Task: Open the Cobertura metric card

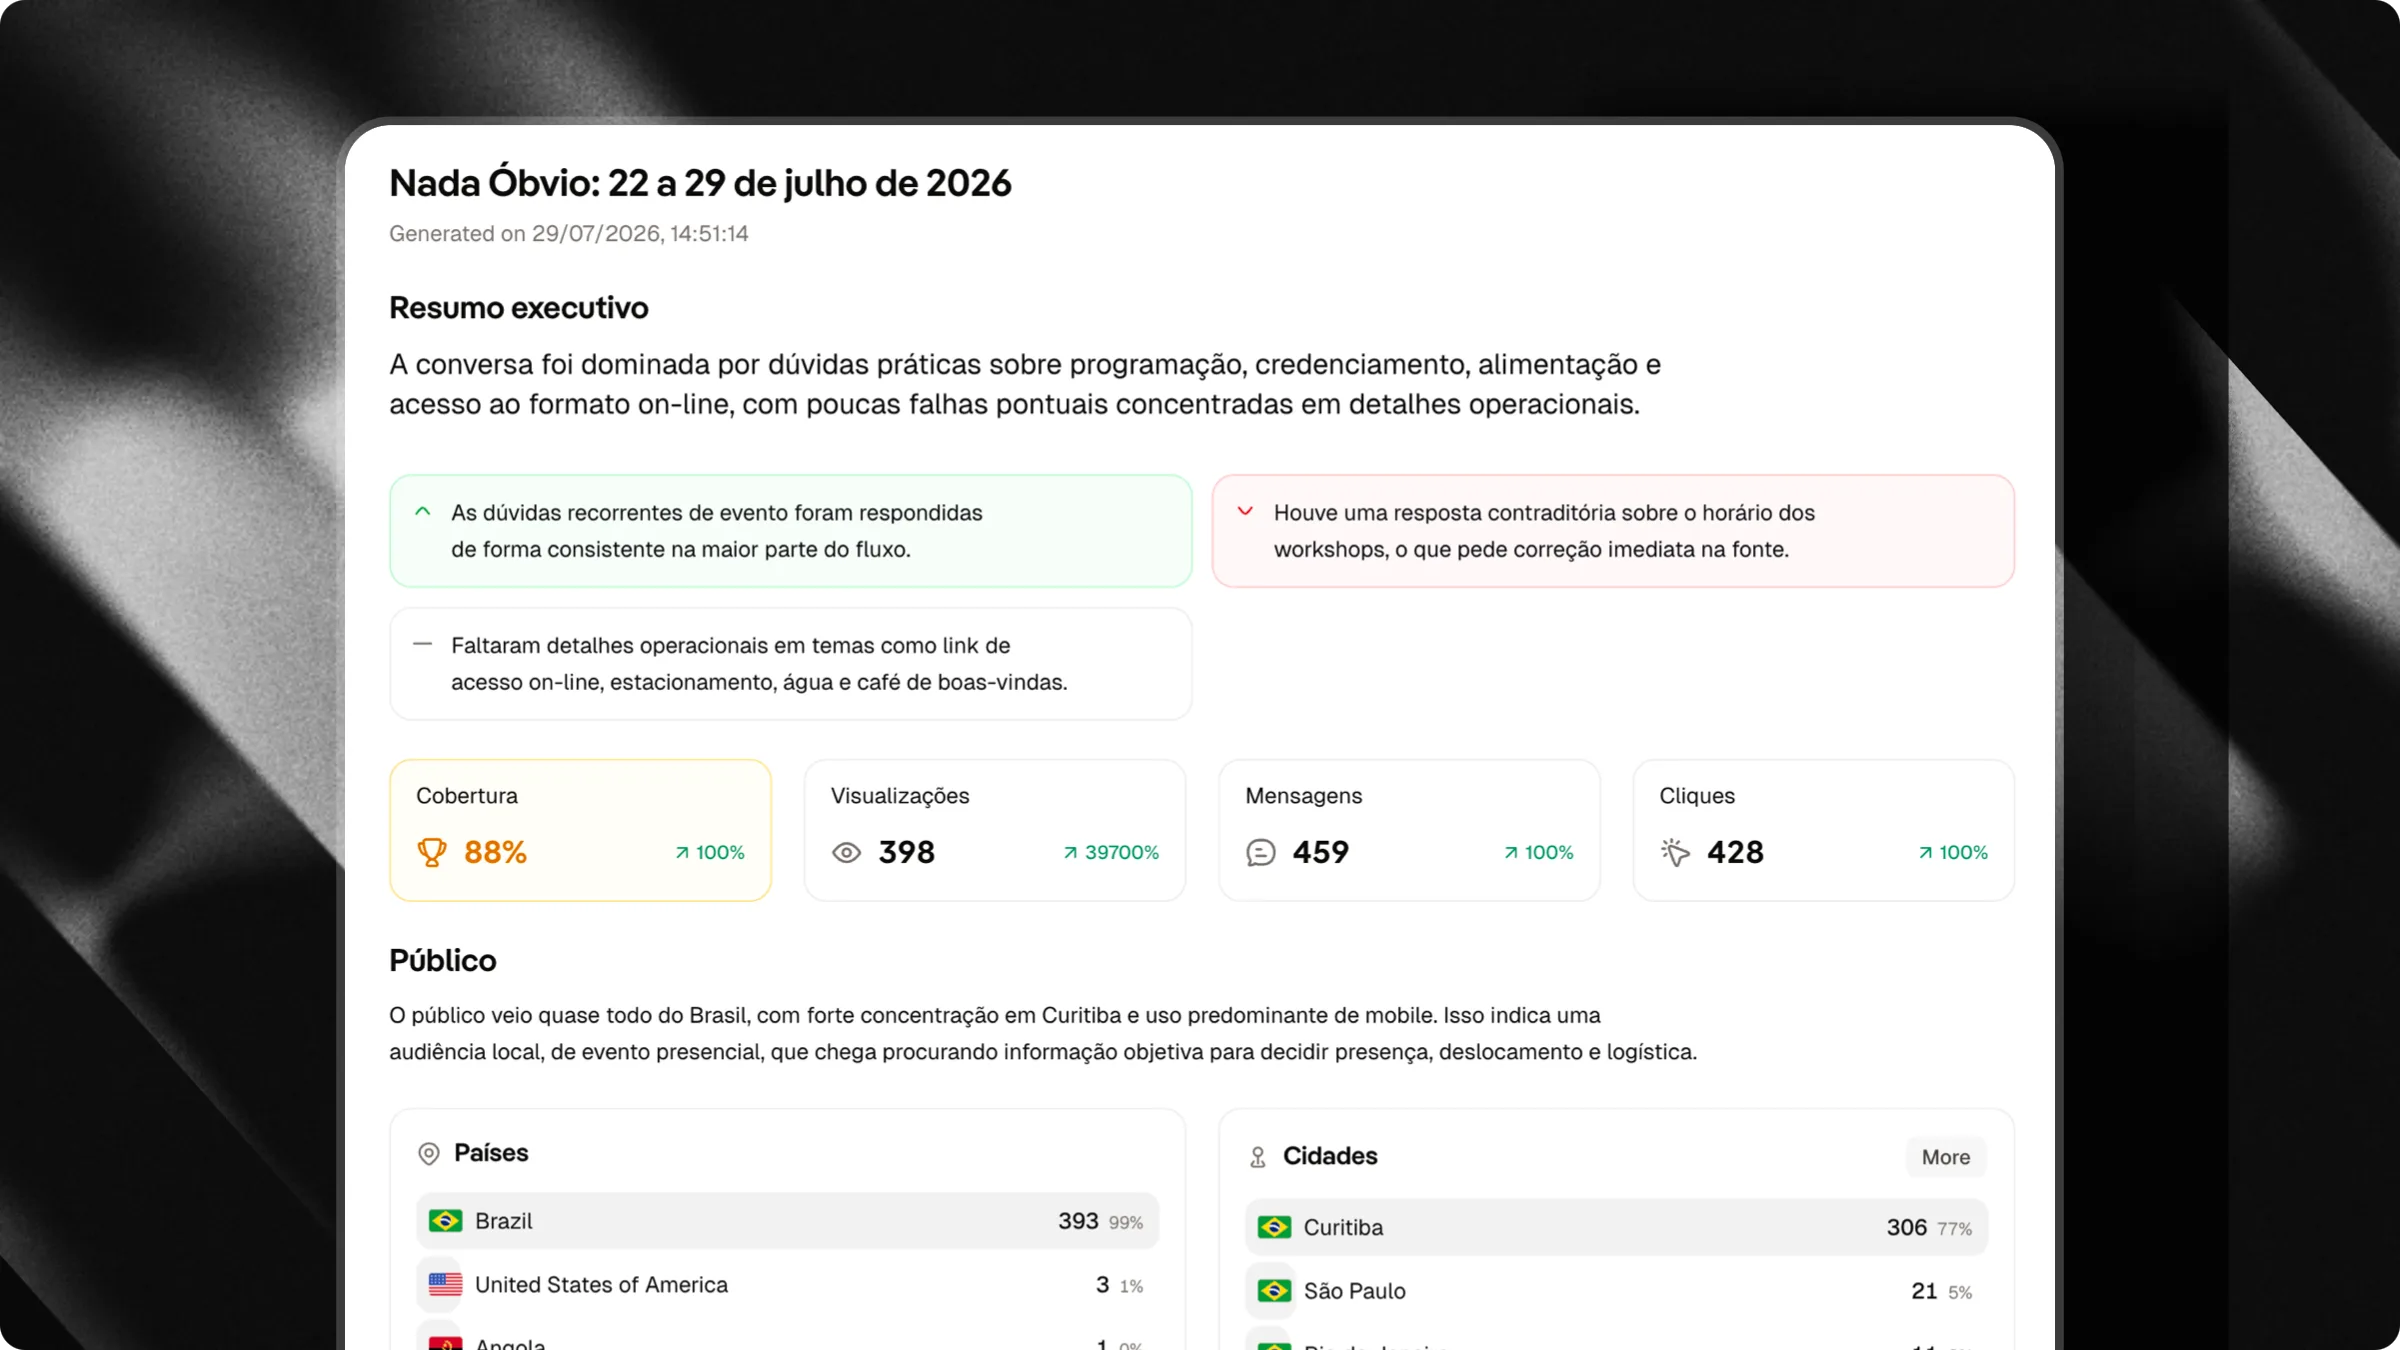Action: pyautogui.click(x=580, y=830)
